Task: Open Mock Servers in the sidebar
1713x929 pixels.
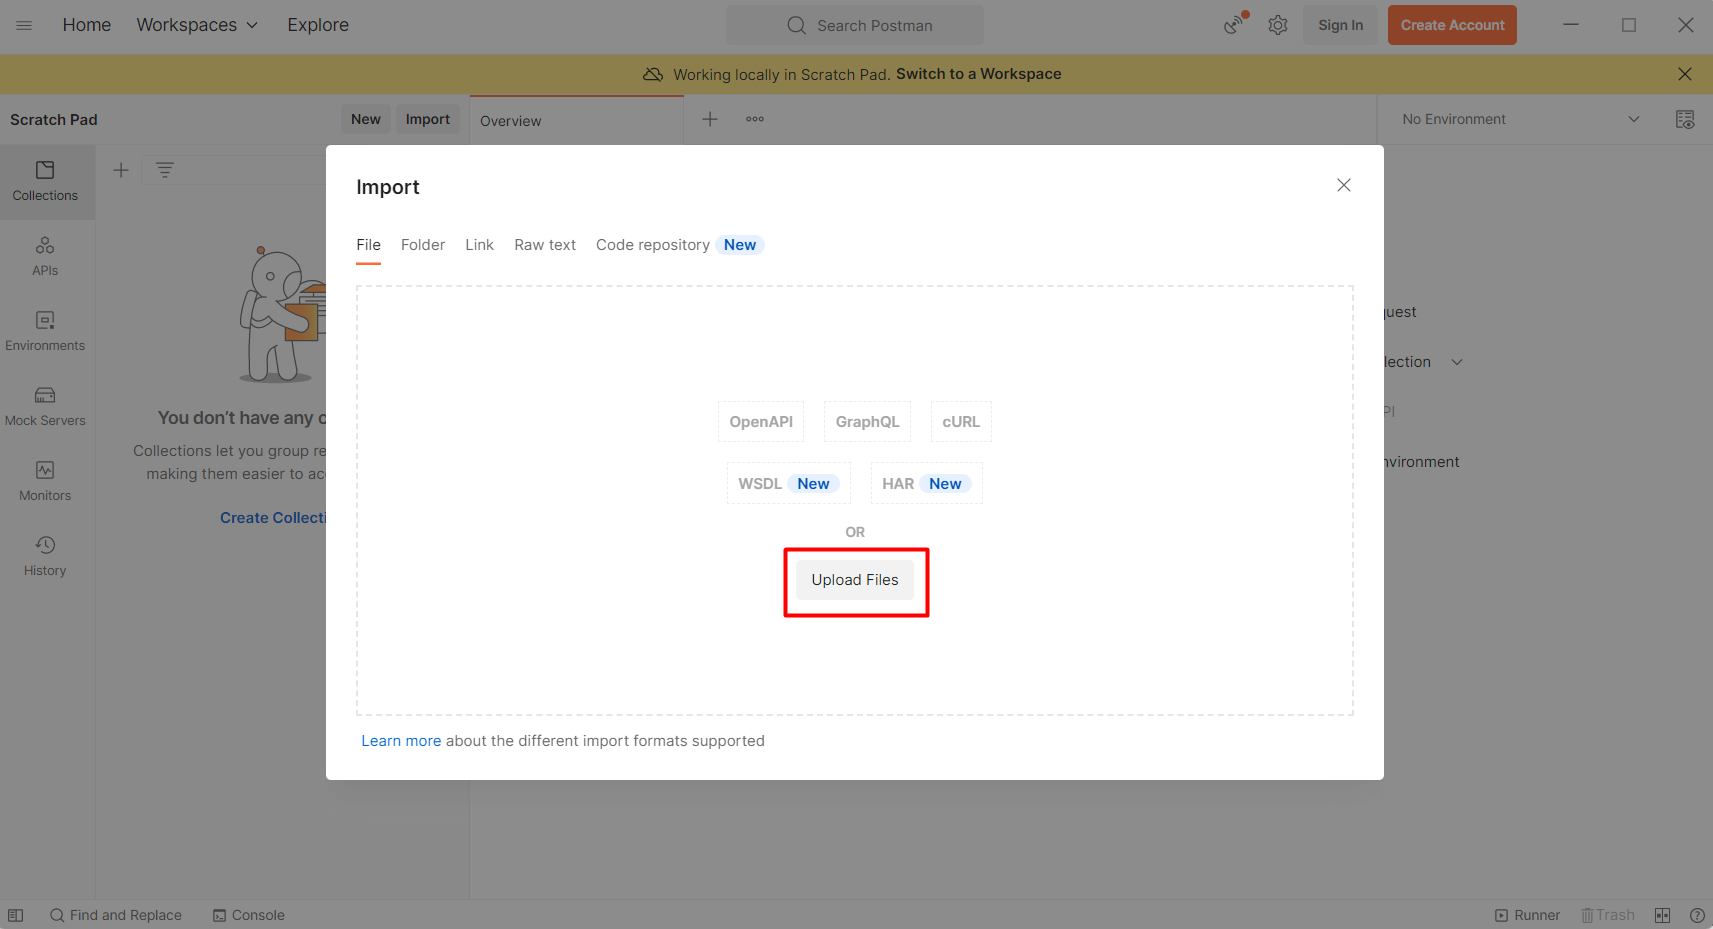Action: 45,406
